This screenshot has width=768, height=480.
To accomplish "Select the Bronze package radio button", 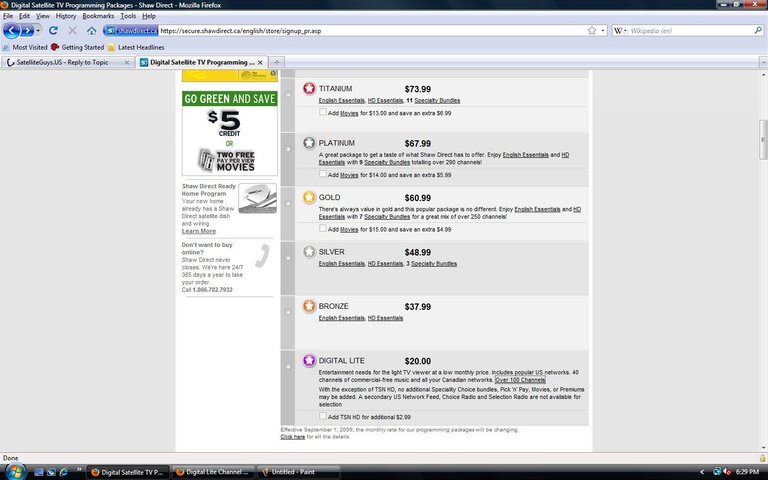I will [x=288, y=312].
